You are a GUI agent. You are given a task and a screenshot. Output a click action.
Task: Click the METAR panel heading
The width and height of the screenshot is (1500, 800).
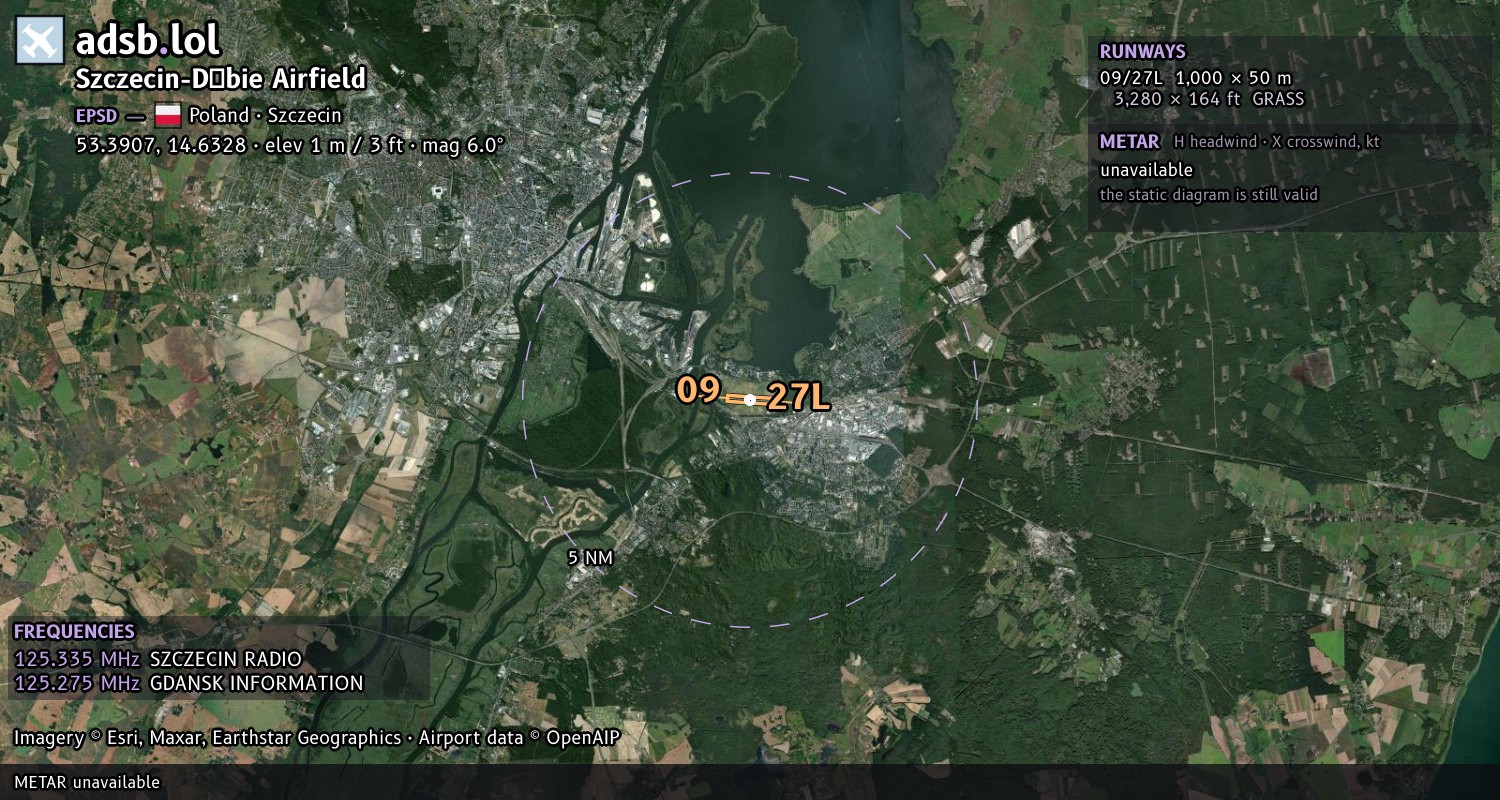click(x=1129, y=141)
